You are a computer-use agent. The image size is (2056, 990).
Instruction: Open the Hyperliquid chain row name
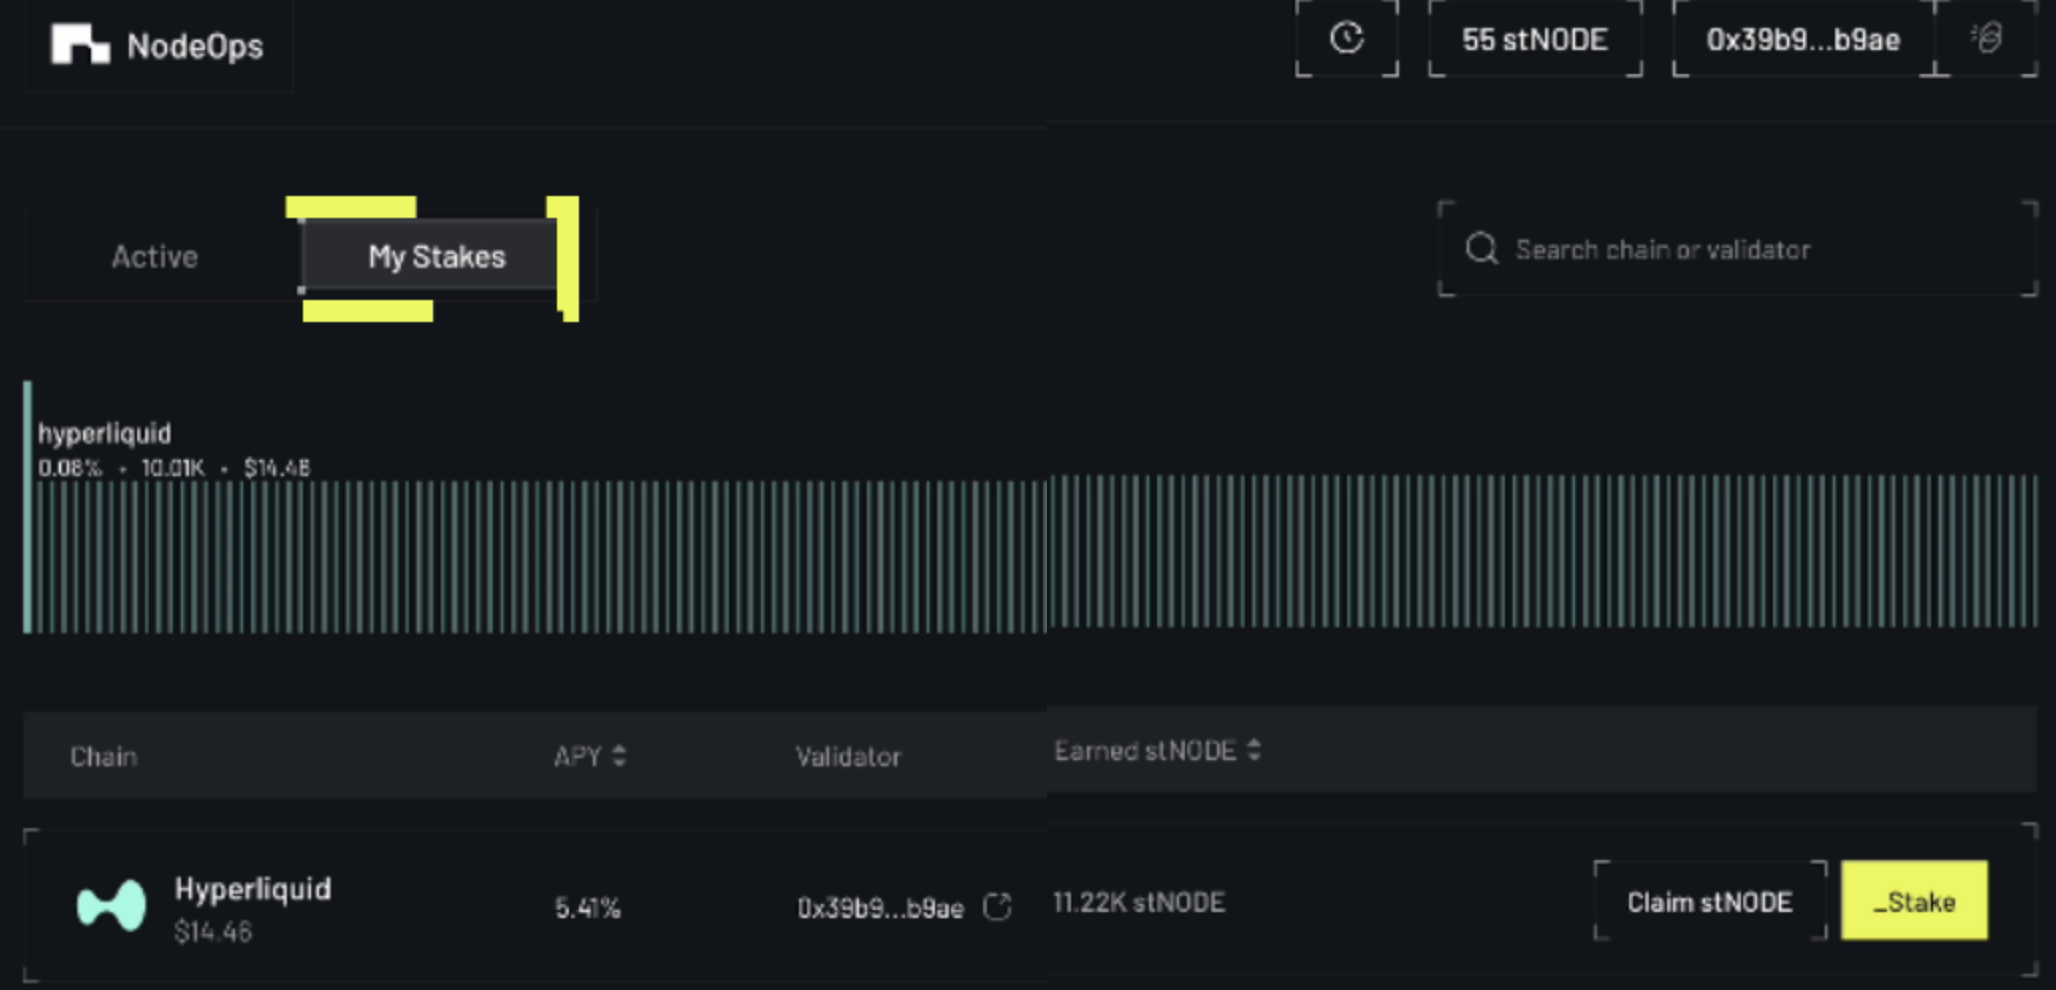[253, 889]
